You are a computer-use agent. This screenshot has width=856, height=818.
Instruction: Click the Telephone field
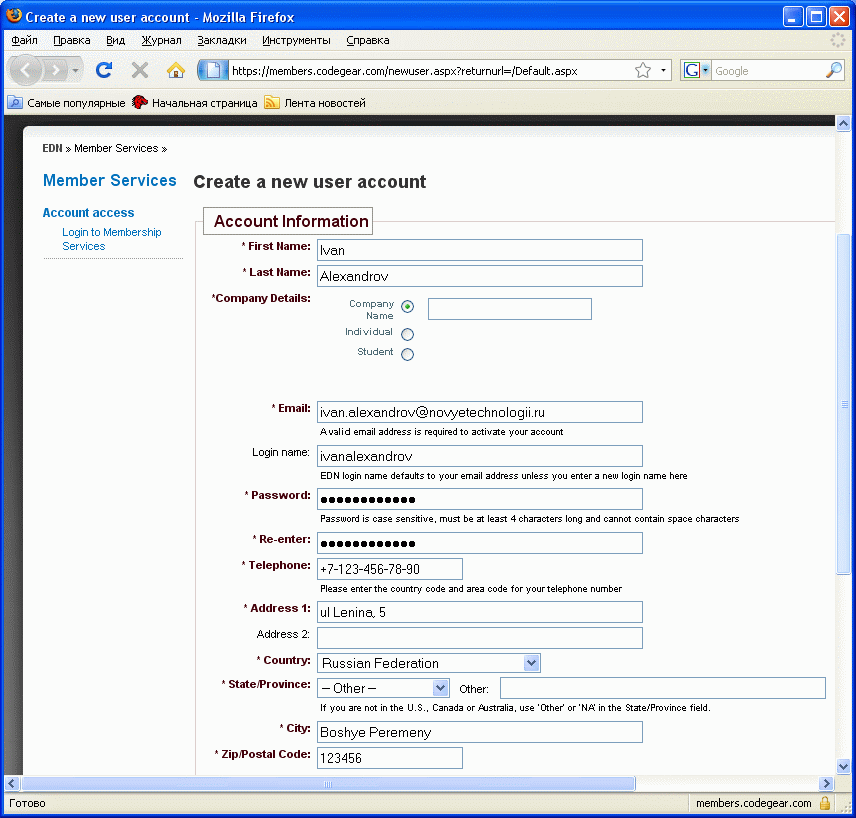point(390,569)
